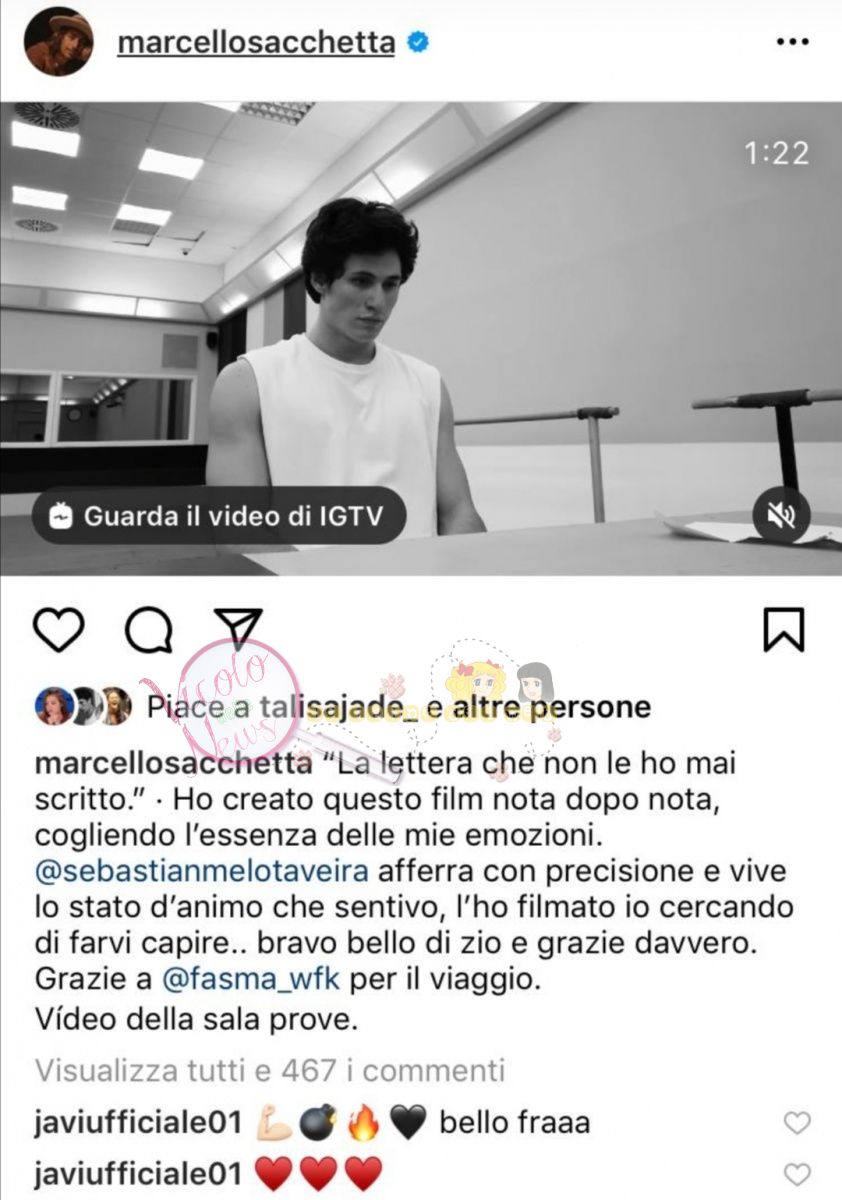
Task: Save the post with the bookmark icon
Action: click(x=784, y=630)
